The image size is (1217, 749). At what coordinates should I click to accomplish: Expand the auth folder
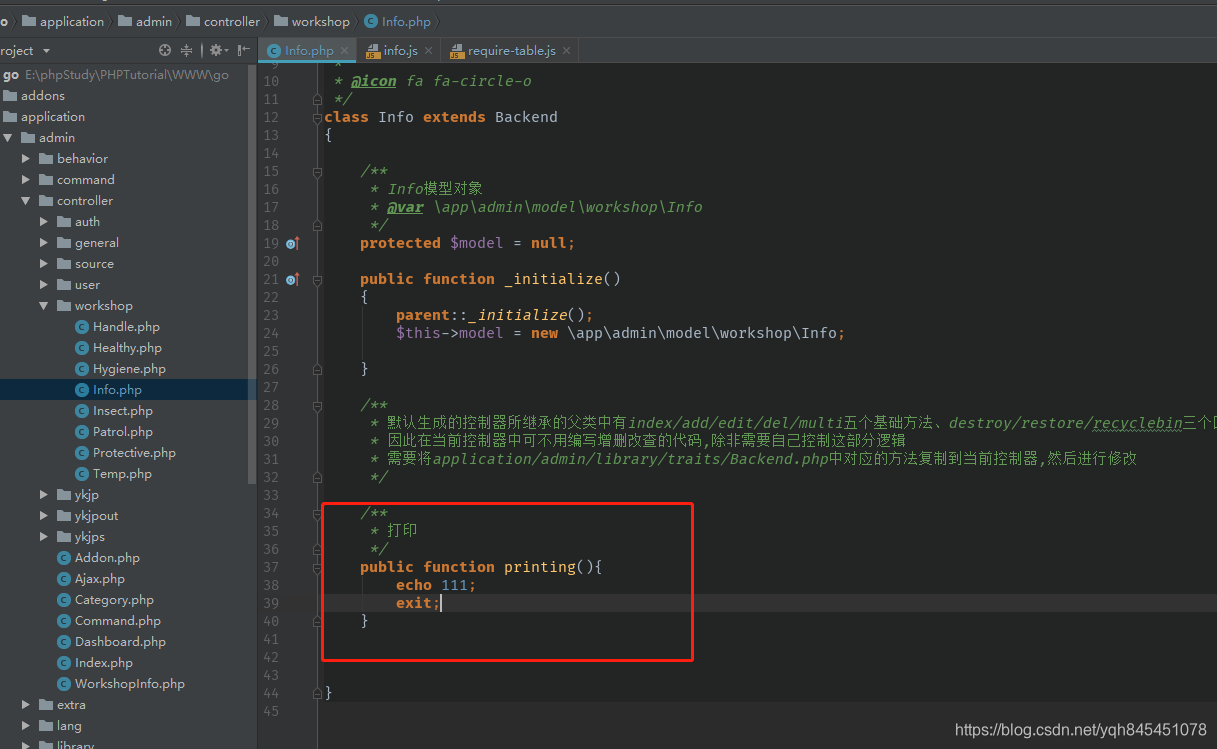44,222
